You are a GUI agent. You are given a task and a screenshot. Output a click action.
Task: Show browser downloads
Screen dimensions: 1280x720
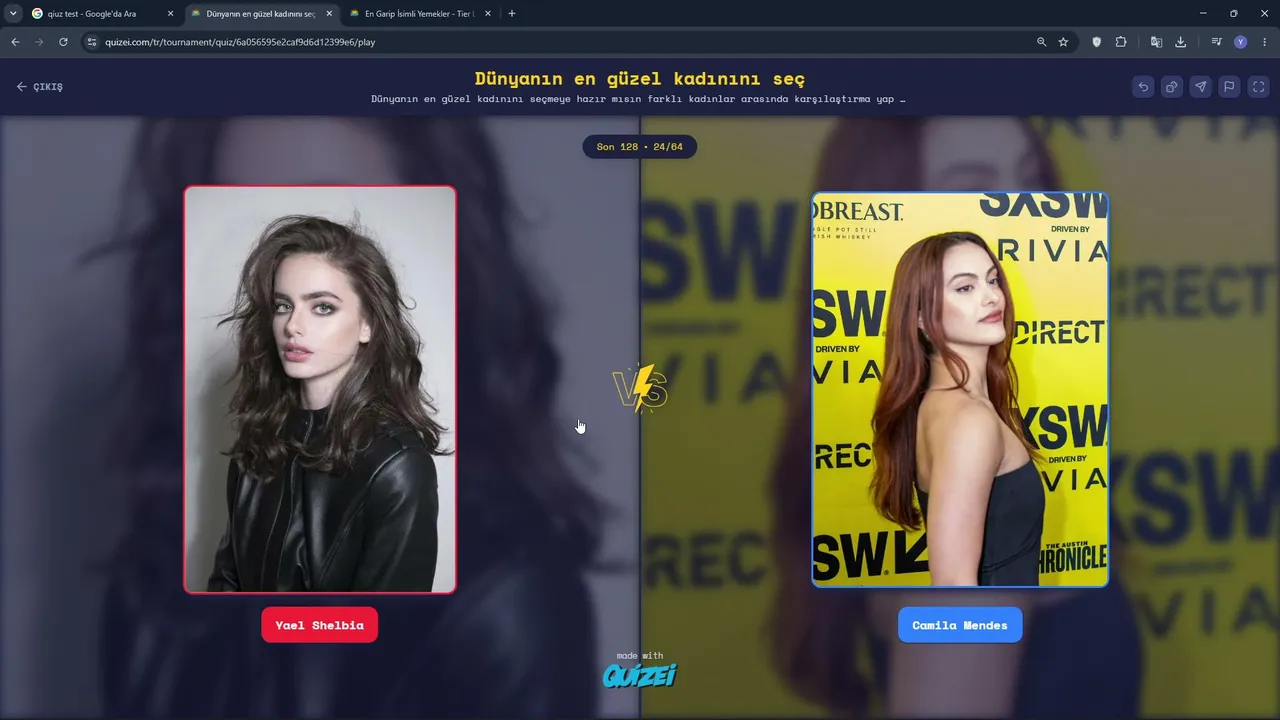pyautogui.click(x=1180, y=42)
